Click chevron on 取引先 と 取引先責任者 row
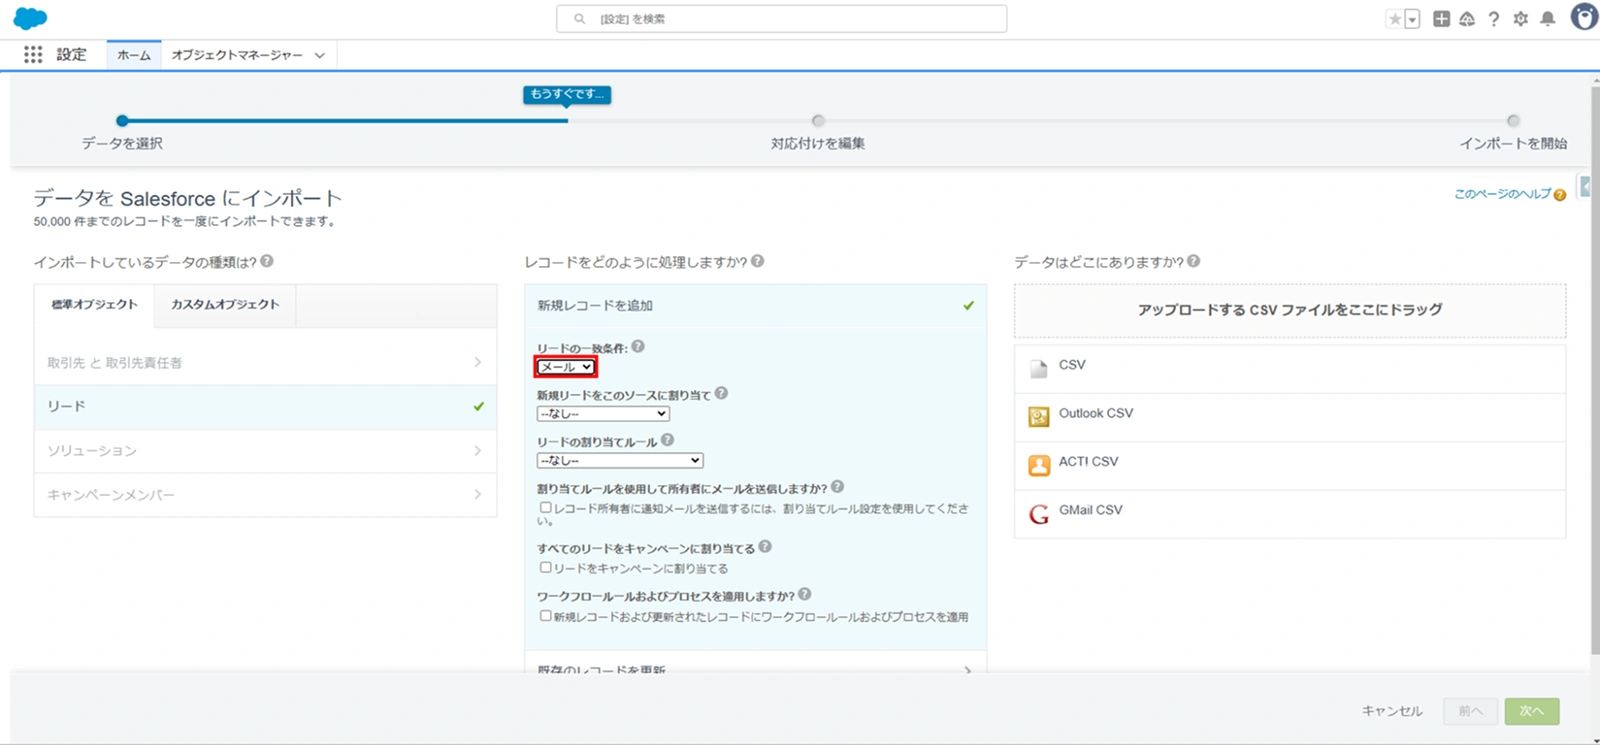 coord(477,362)
